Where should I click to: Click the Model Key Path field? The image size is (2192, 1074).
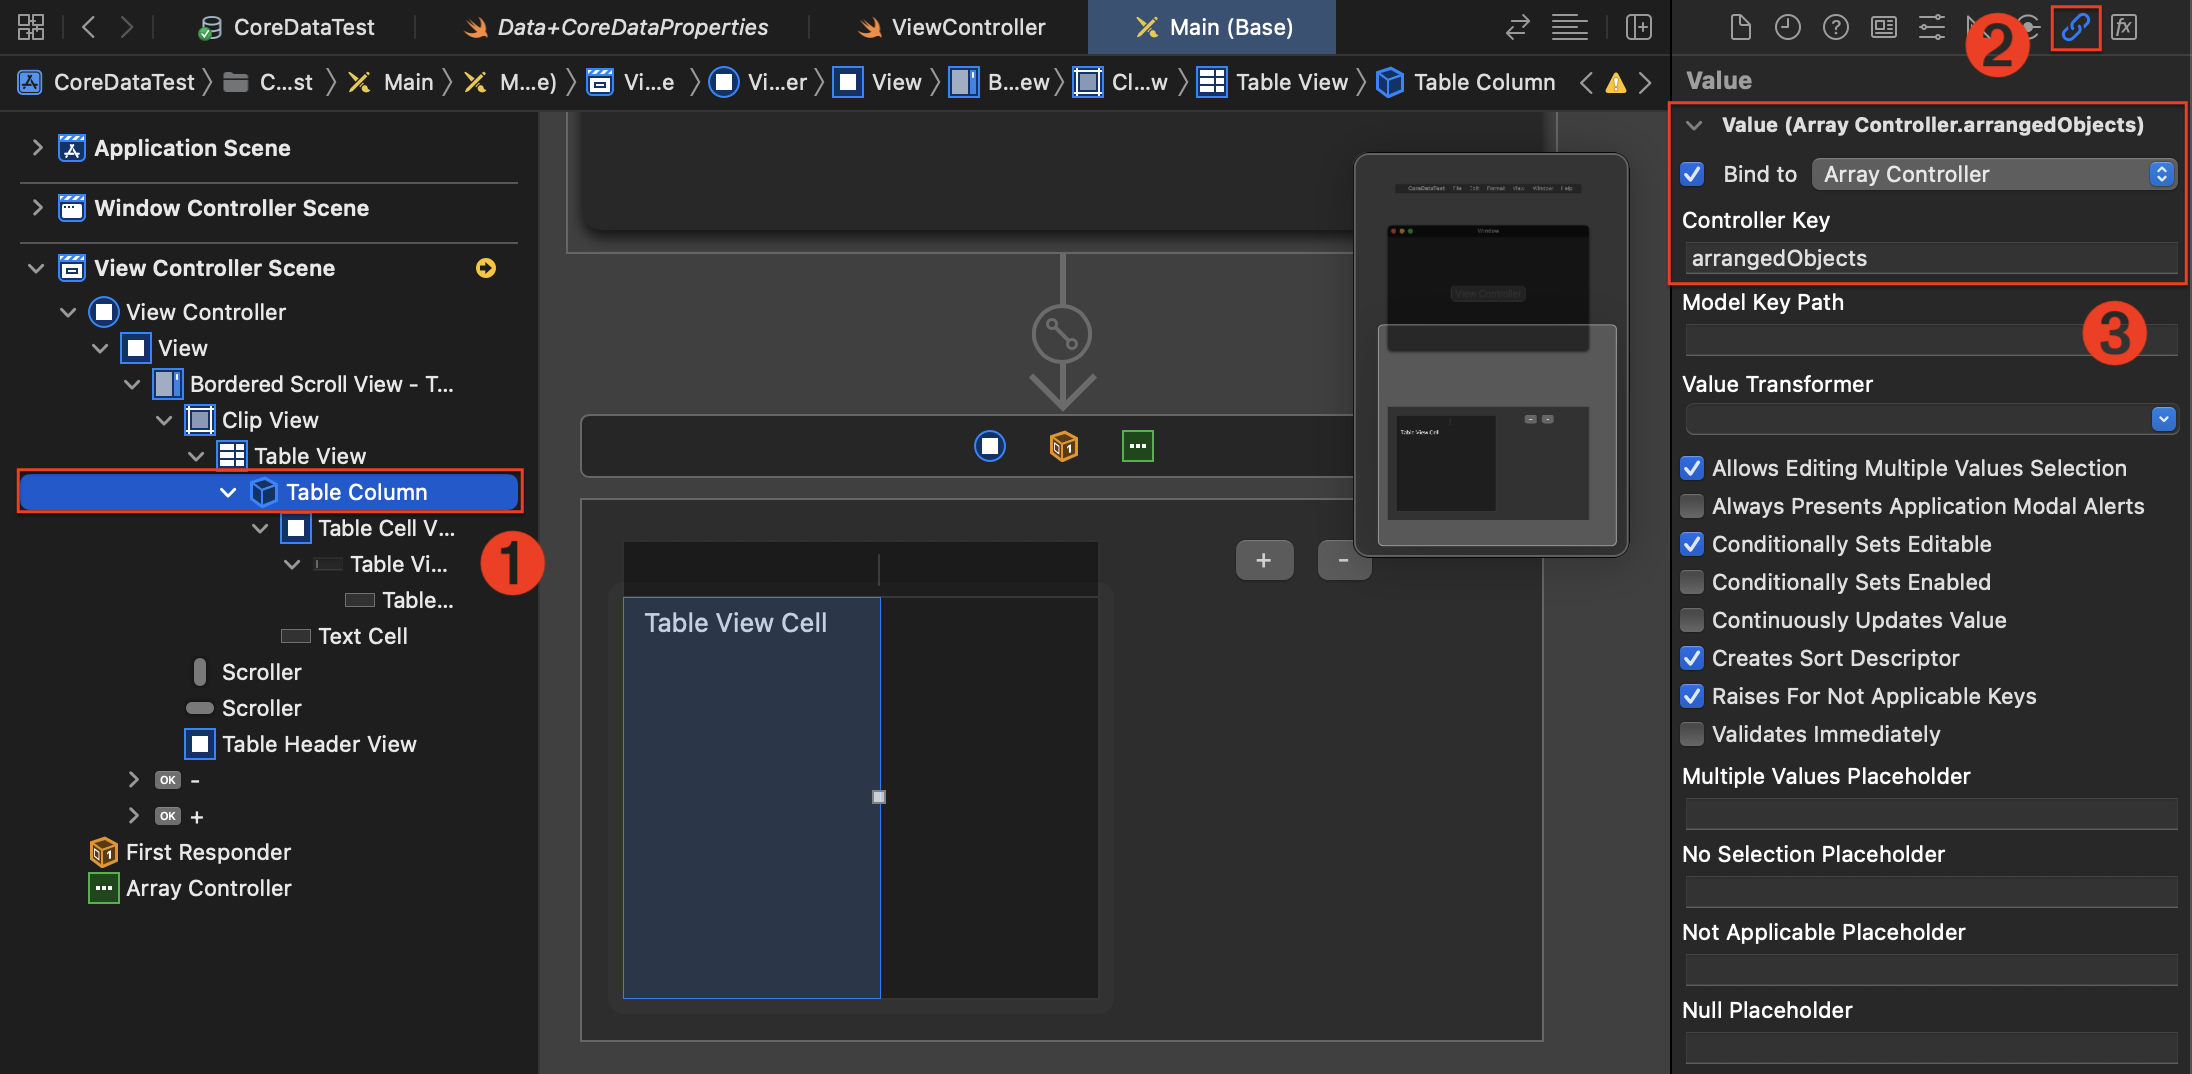[1931, 341]
